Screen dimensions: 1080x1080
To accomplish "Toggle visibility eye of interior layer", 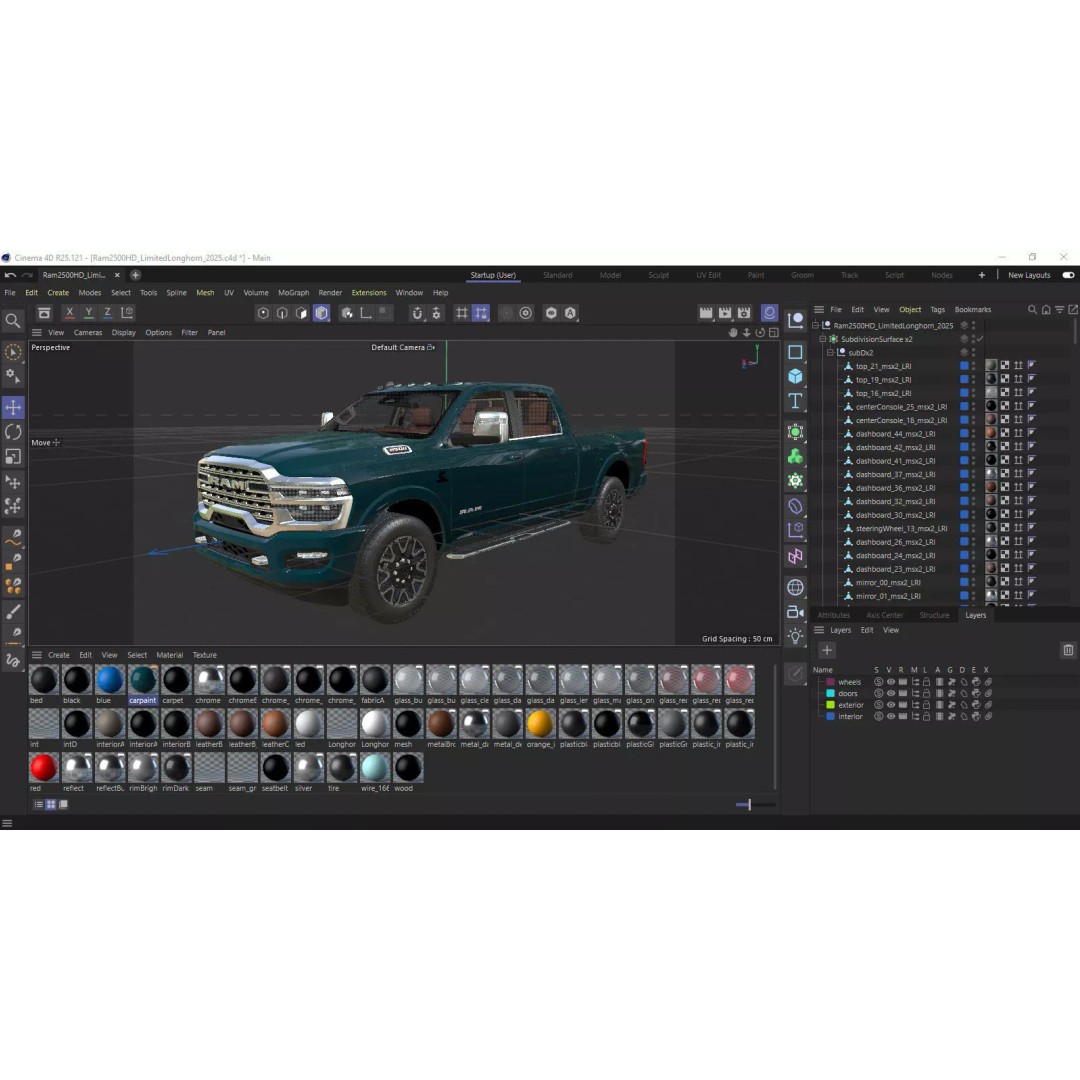I will [x=891, y=716].
